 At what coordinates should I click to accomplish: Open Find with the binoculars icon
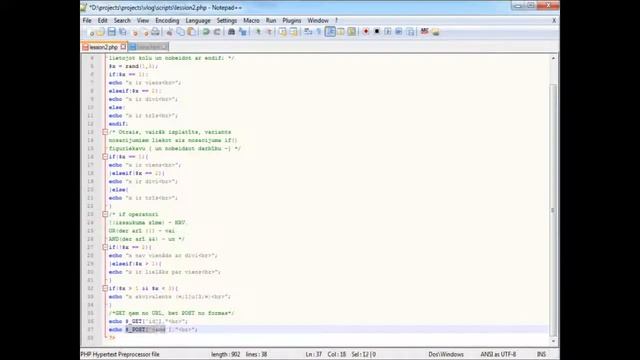[231, 32]
